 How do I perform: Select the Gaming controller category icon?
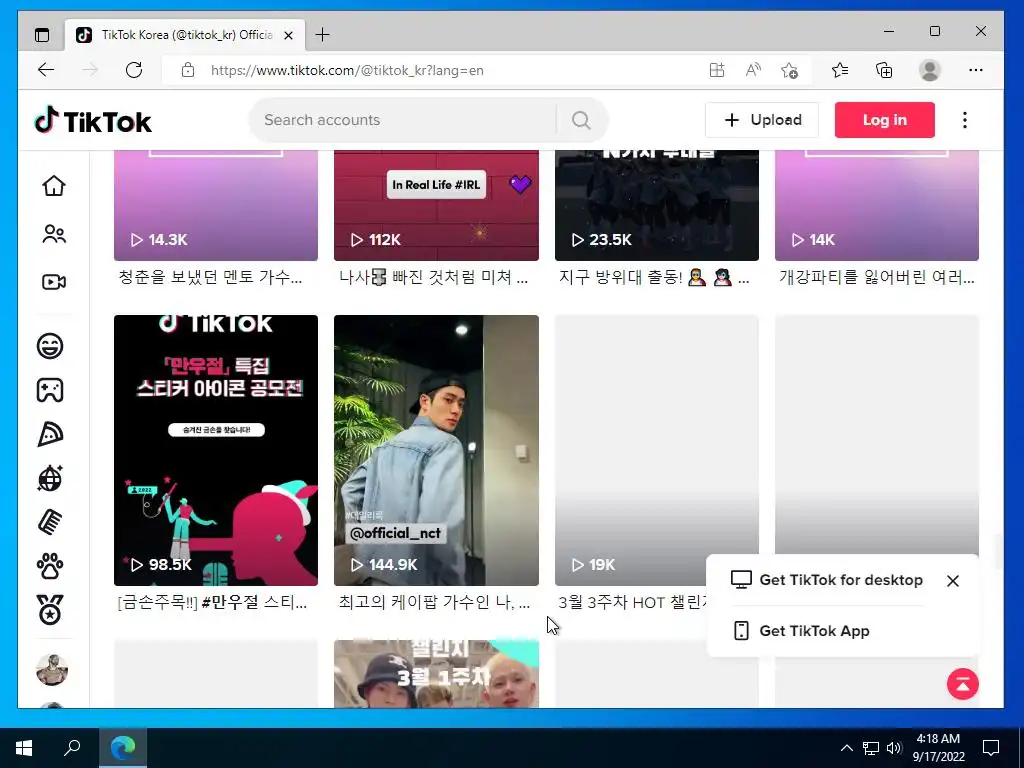point(50,390)
